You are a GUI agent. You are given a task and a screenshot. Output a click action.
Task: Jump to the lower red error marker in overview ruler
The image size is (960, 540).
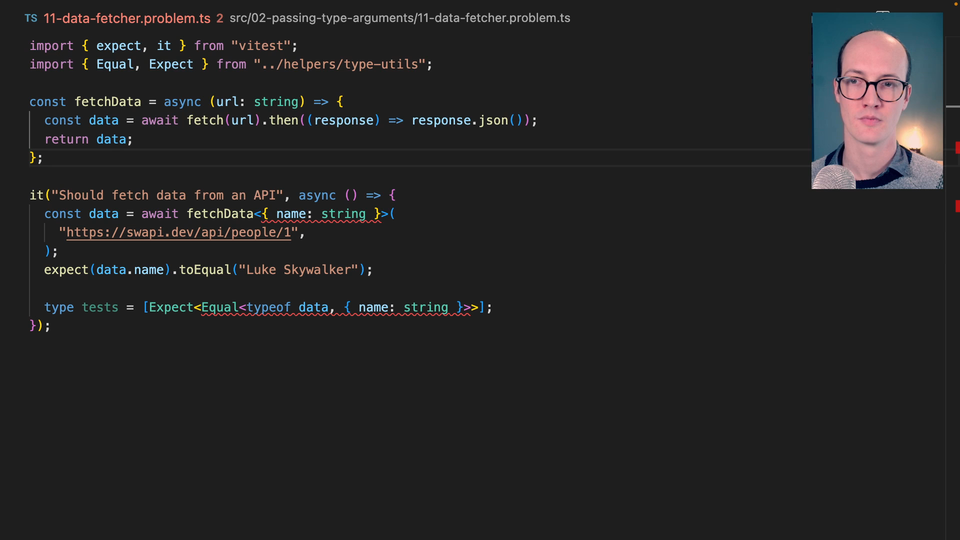[957, 206]
